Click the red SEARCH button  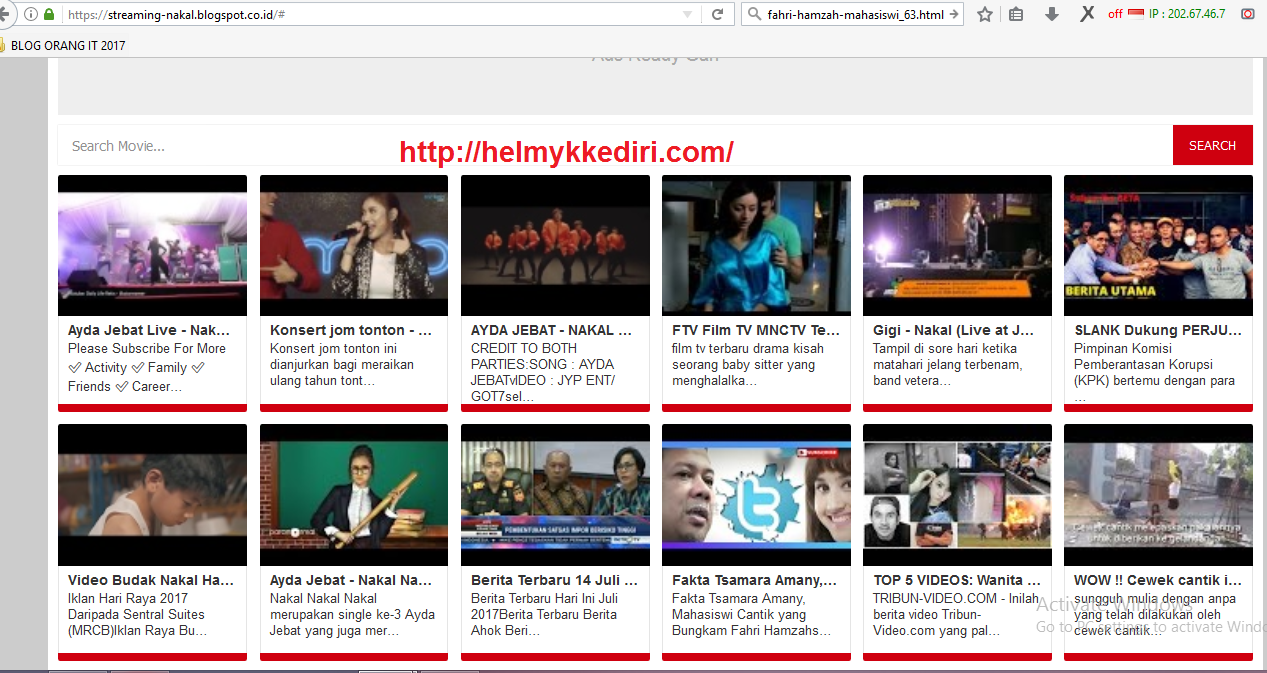point(1213,145)
